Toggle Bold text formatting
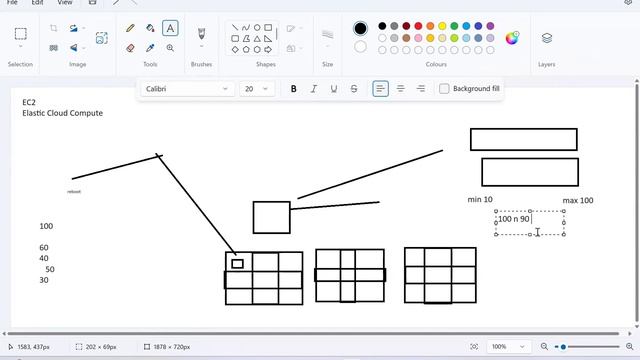Viewport: 640px width, 360px height. point(293,89)
